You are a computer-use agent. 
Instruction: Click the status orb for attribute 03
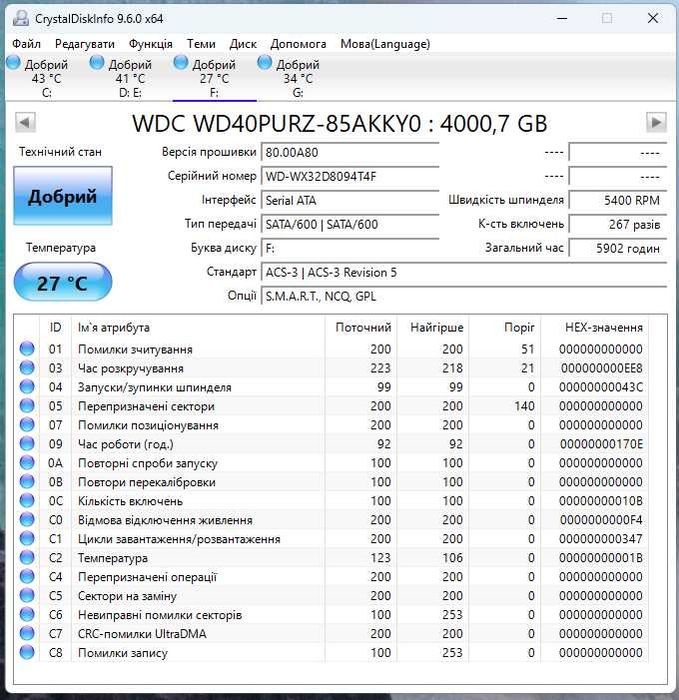click(x=27, y=368)
